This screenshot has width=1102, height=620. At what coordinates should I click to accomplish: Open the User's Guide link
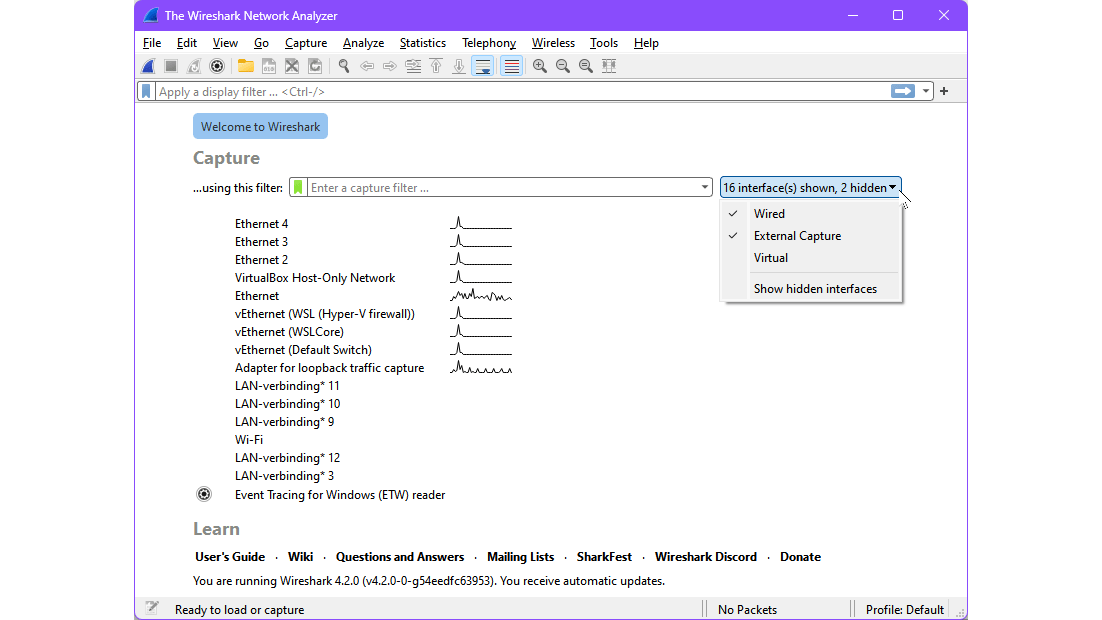click(x=230, y=557)
